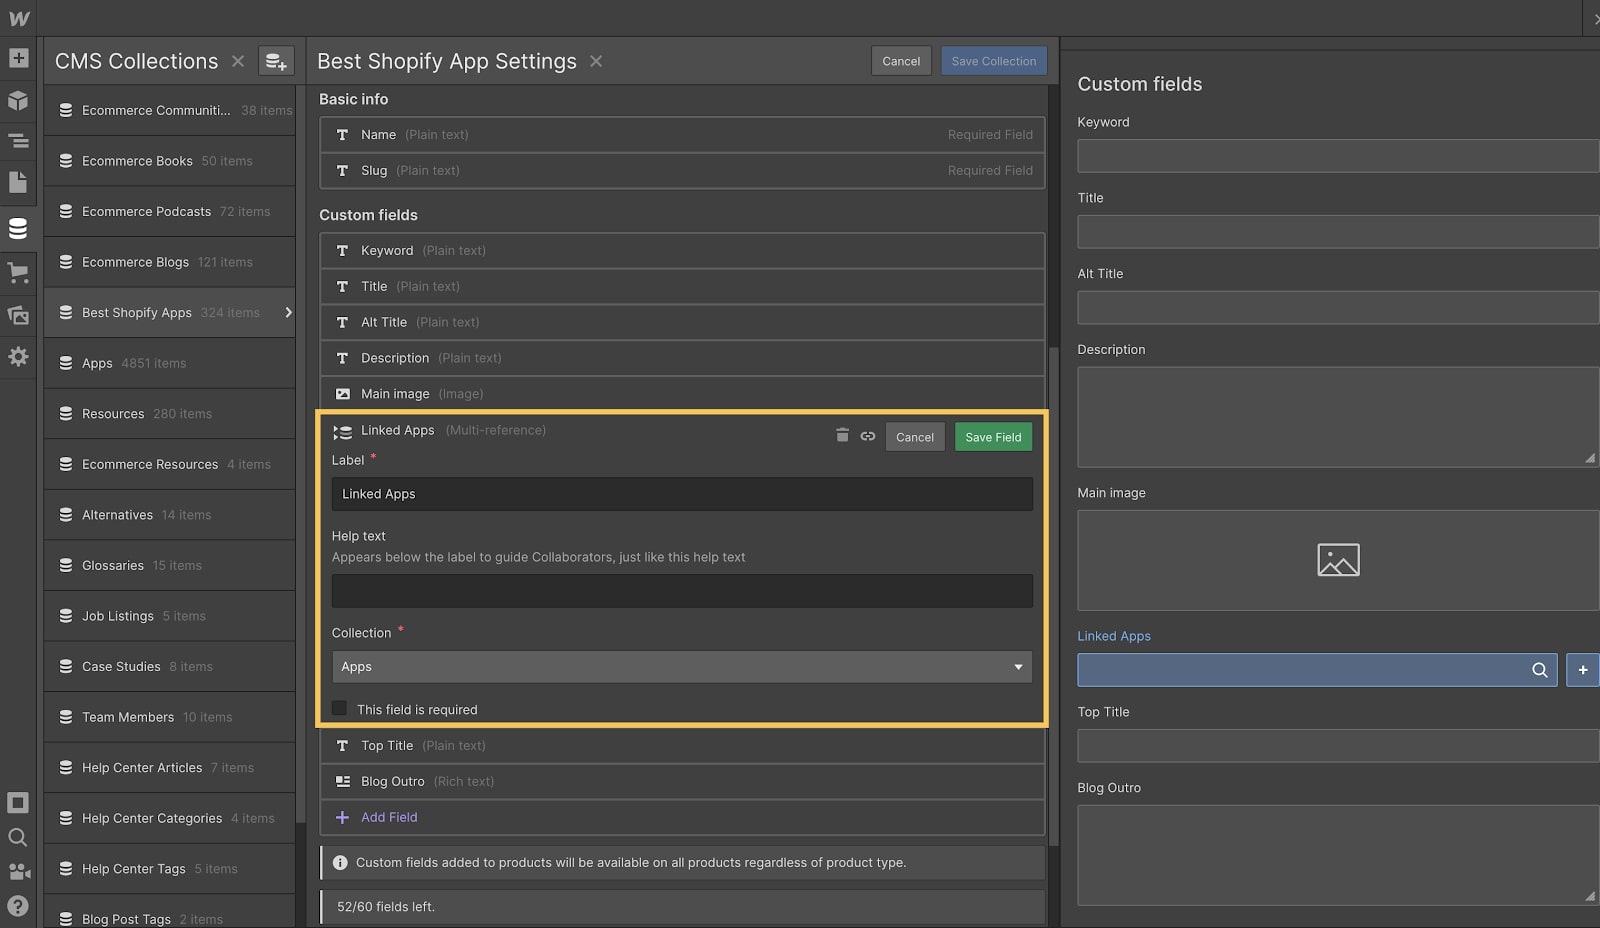Click the audit panel square icon in sidebar
This screenshot has height=928, width=1600.
pos(18,802)
